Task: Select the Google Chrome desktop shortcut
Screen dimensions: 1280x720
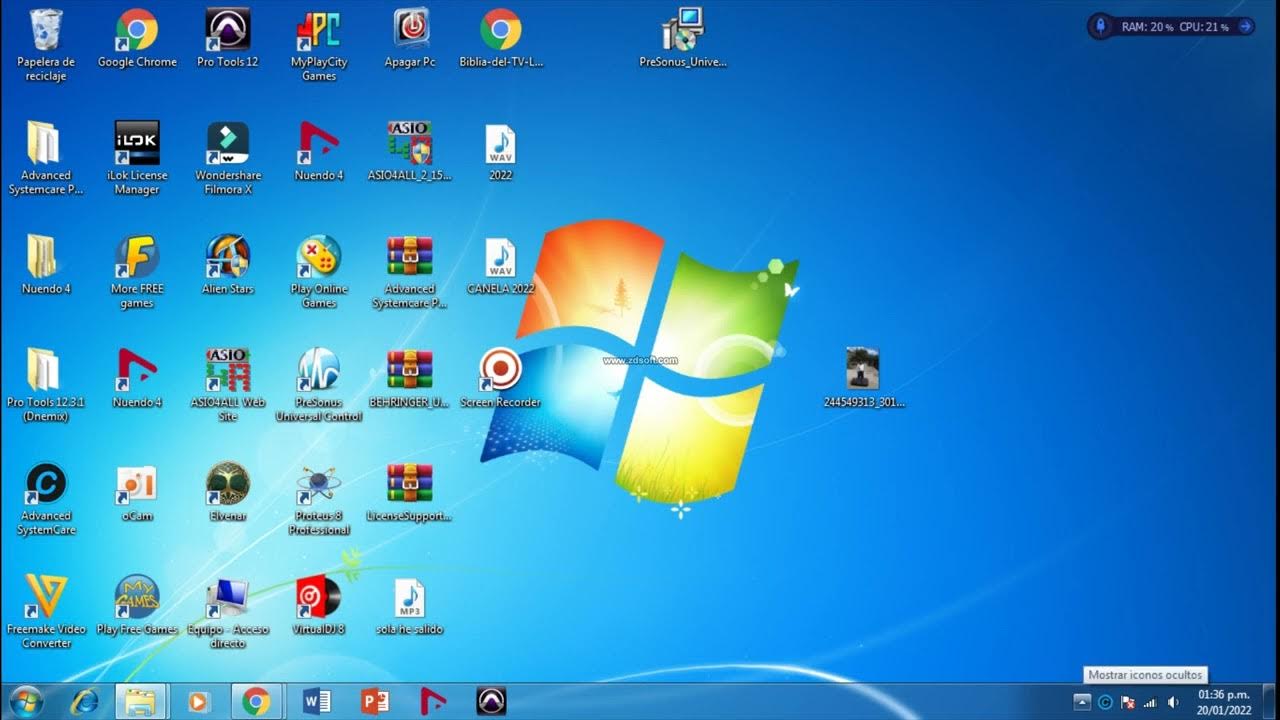Action: (137, 39)
